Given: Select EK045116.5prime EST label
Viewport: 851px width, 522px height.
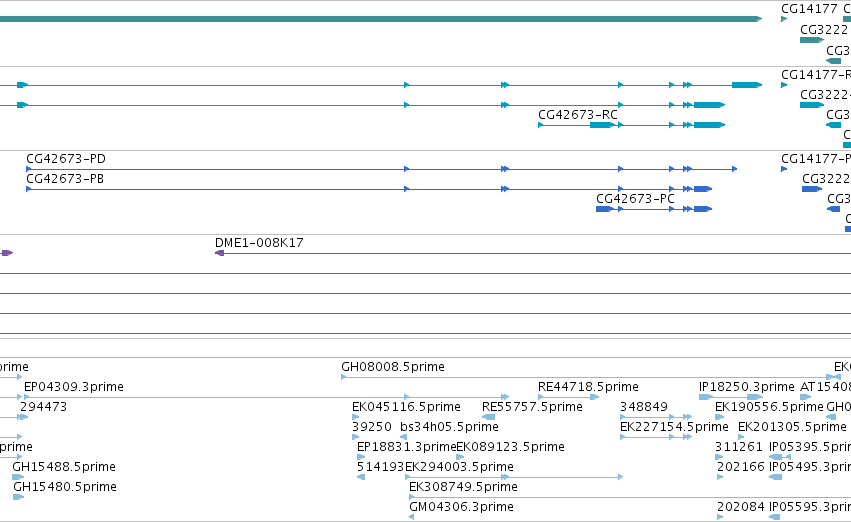Looking at the screenshot, I should tap(406, 407).
